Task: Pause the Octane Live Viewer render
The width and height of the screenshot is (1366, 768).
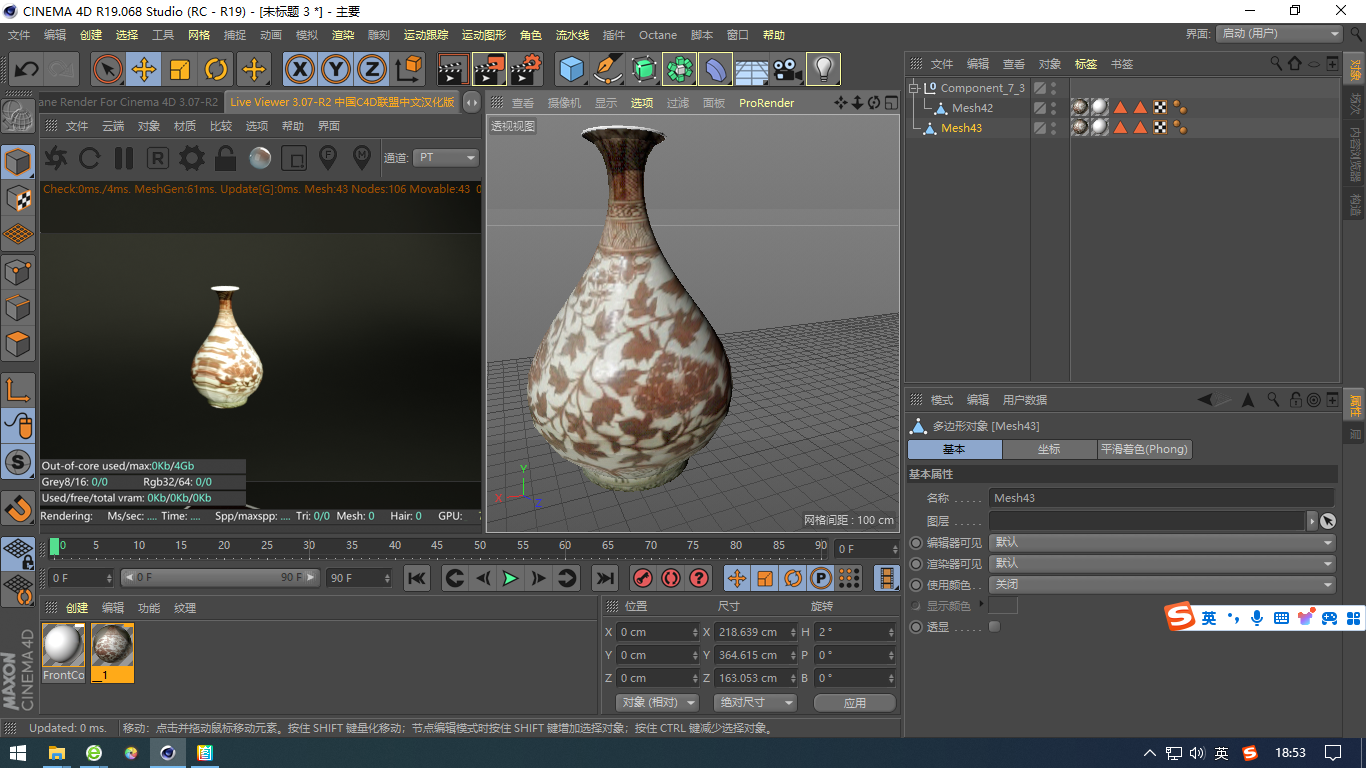Action: pos(124,158)
